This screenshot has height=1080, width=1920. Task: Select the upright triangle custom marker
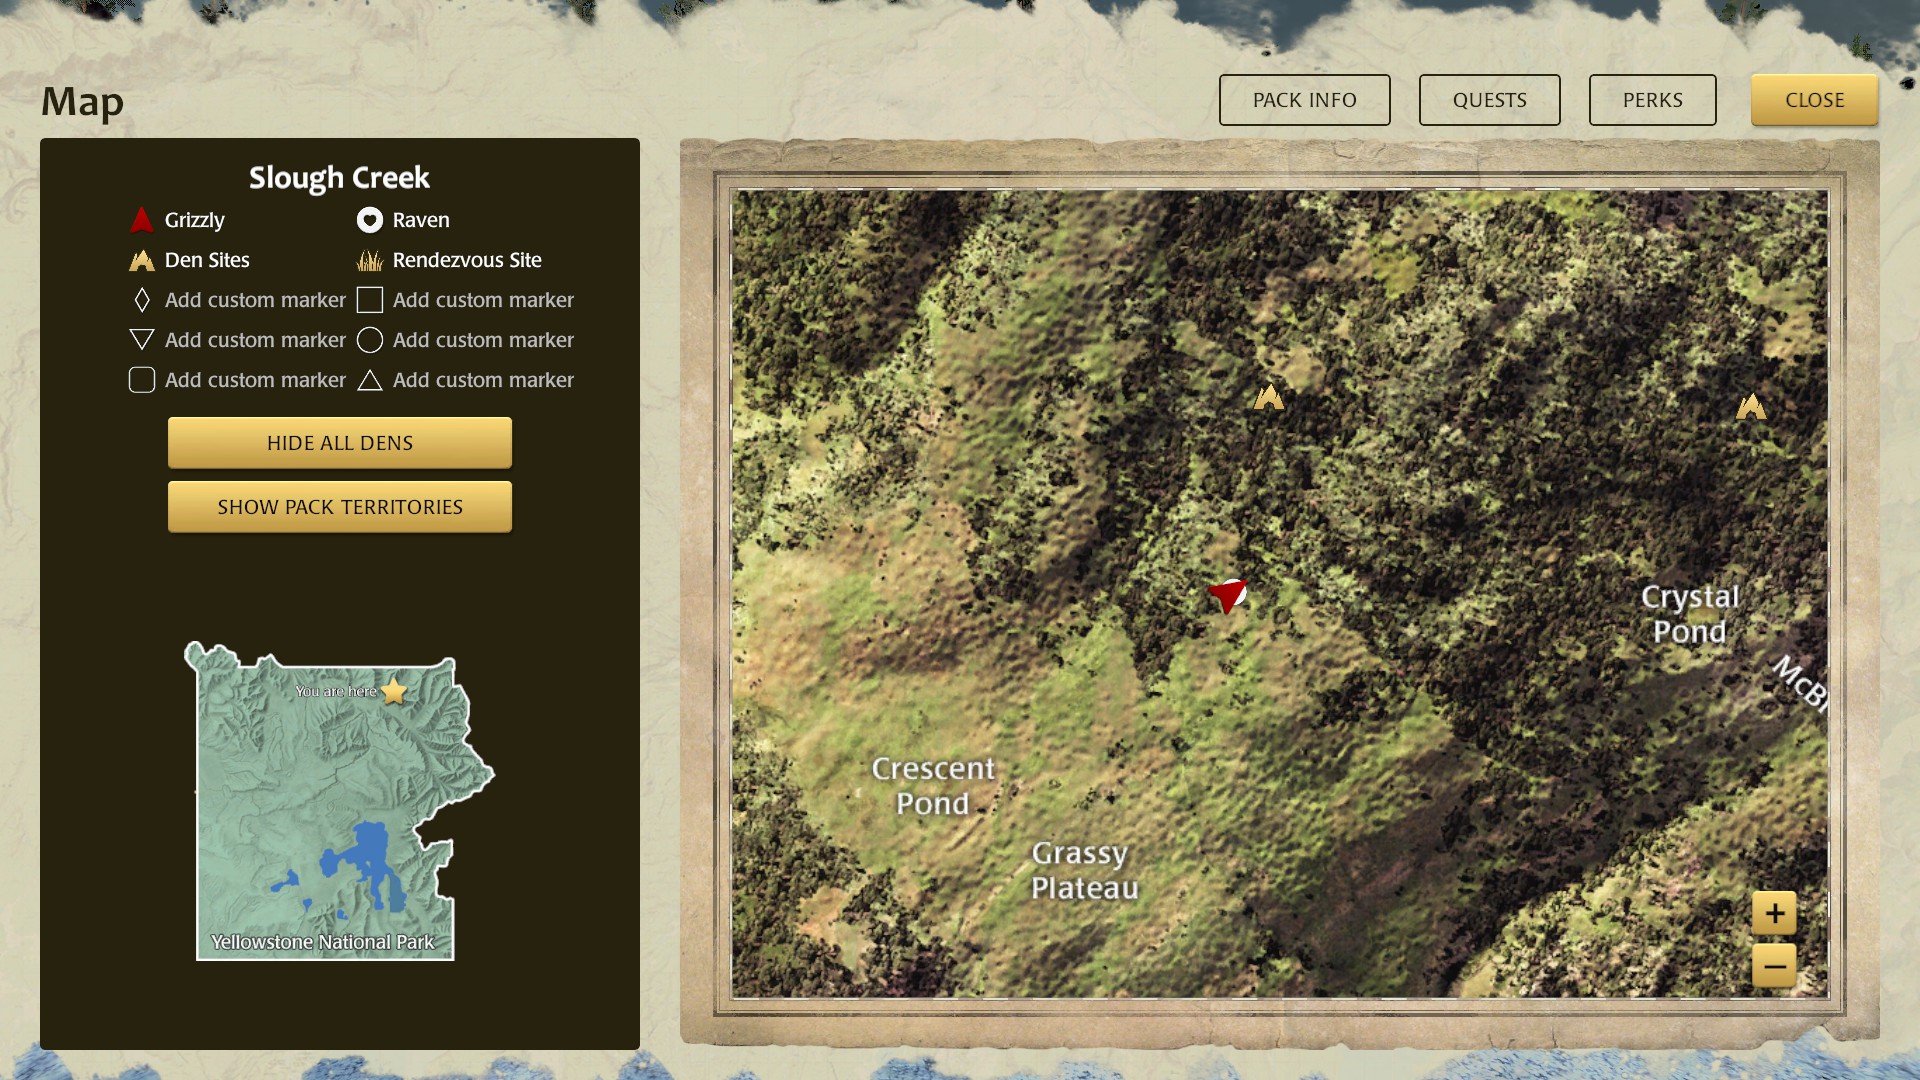(x=370, y=381)
